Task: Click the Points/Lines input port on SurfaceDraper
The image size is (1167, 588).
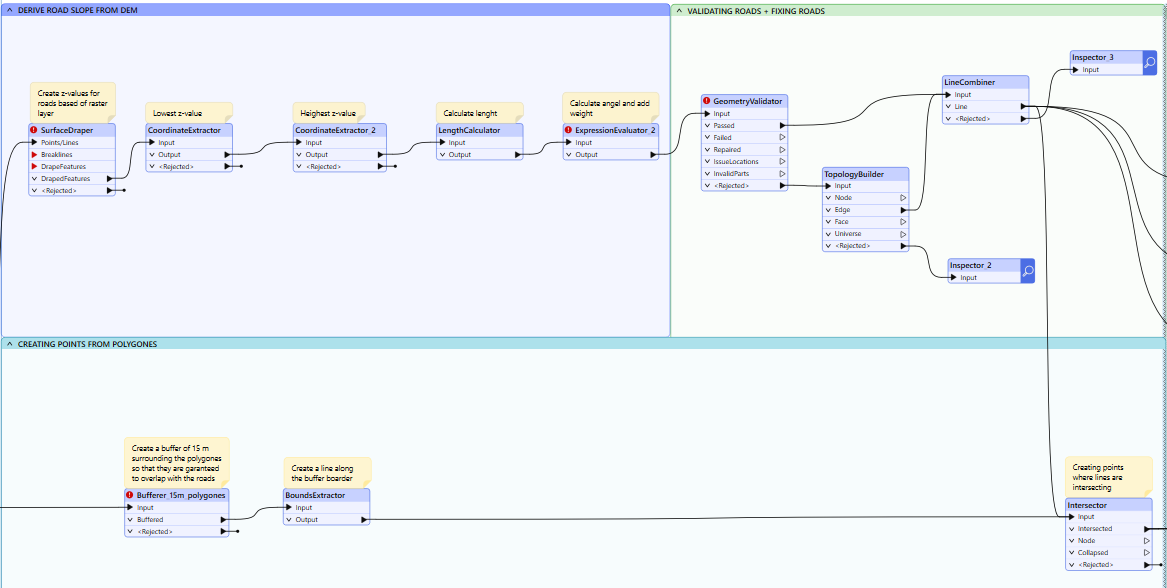Action: click(x=72, y=142)
